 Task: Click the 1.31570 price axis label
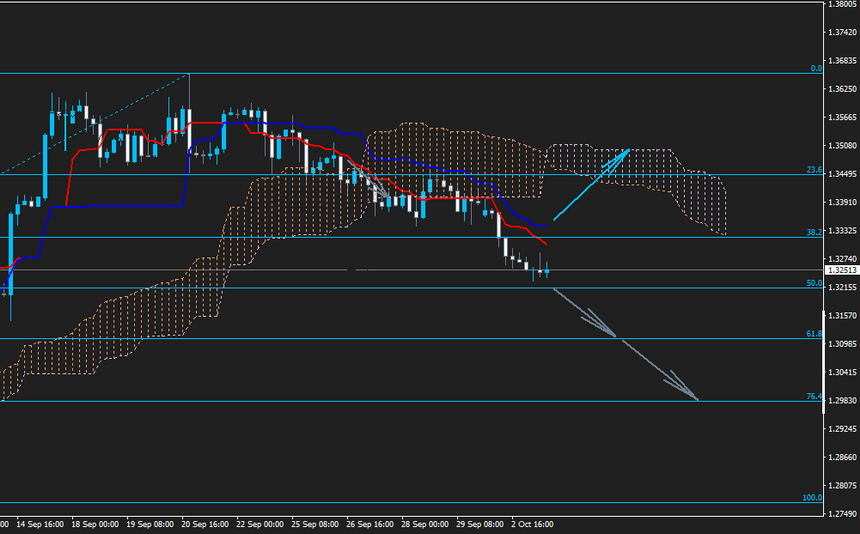(842, 316)
